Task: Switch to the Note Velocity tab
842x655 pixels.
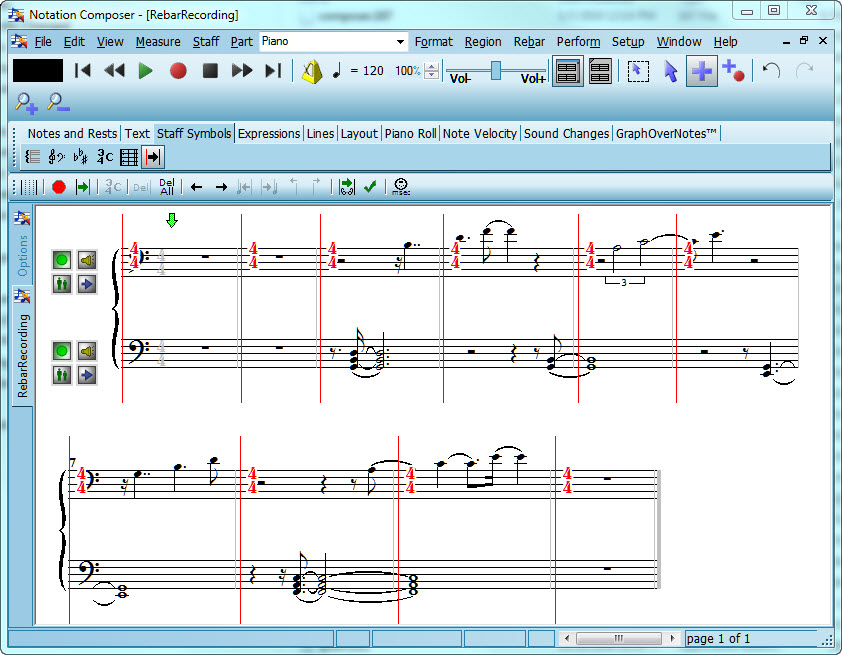Action: point(479,132)
